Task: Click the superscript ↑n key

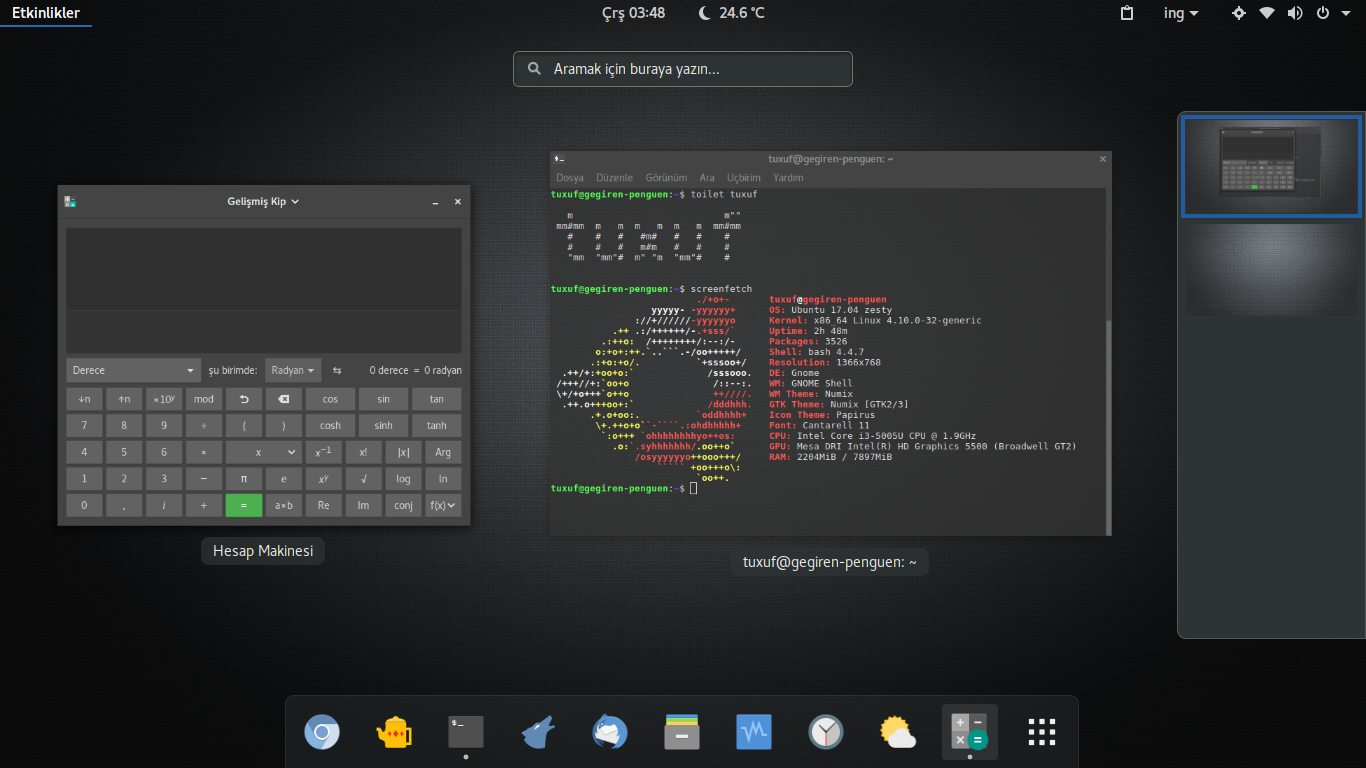Action: pyautogui.click(x=124, y=399)
